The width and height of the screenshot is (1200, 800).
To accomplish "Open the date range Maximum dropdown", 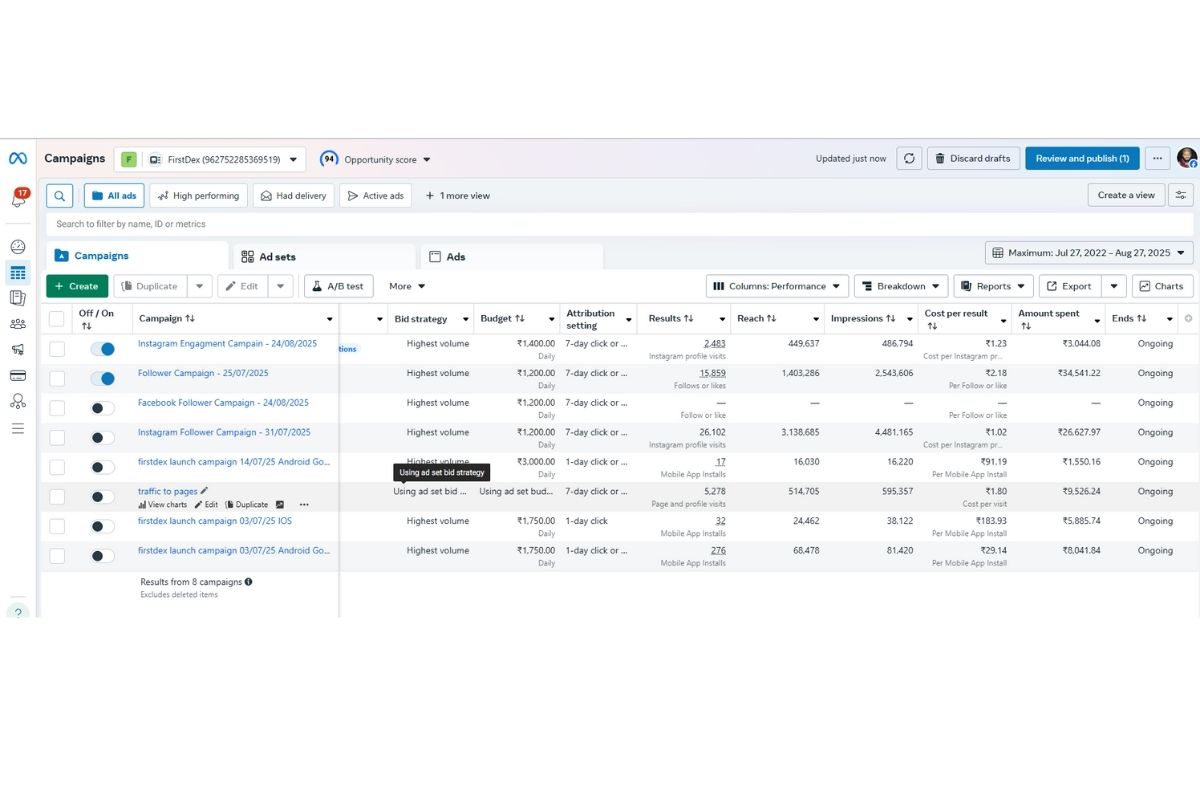I will [x=1089, y=253].
